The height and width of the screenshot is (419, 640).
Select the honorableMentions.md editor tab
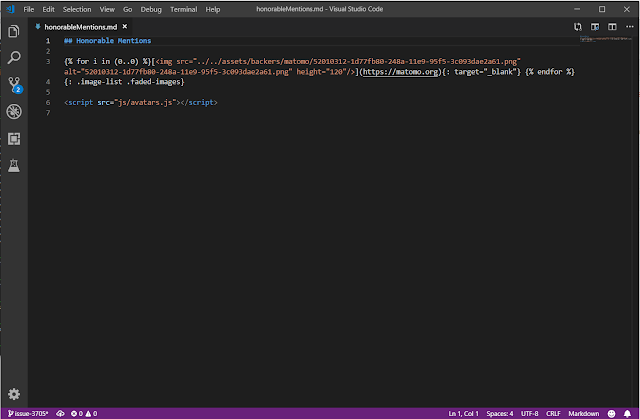(80, 27)
